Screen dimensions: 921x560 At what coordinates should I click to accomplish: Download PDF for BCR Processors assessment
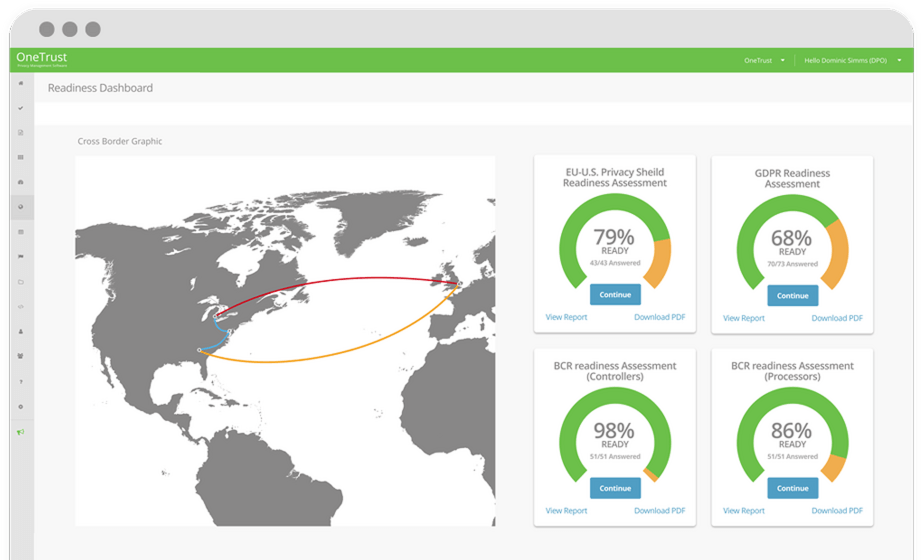pyautogui.click(x=837, y=511)
